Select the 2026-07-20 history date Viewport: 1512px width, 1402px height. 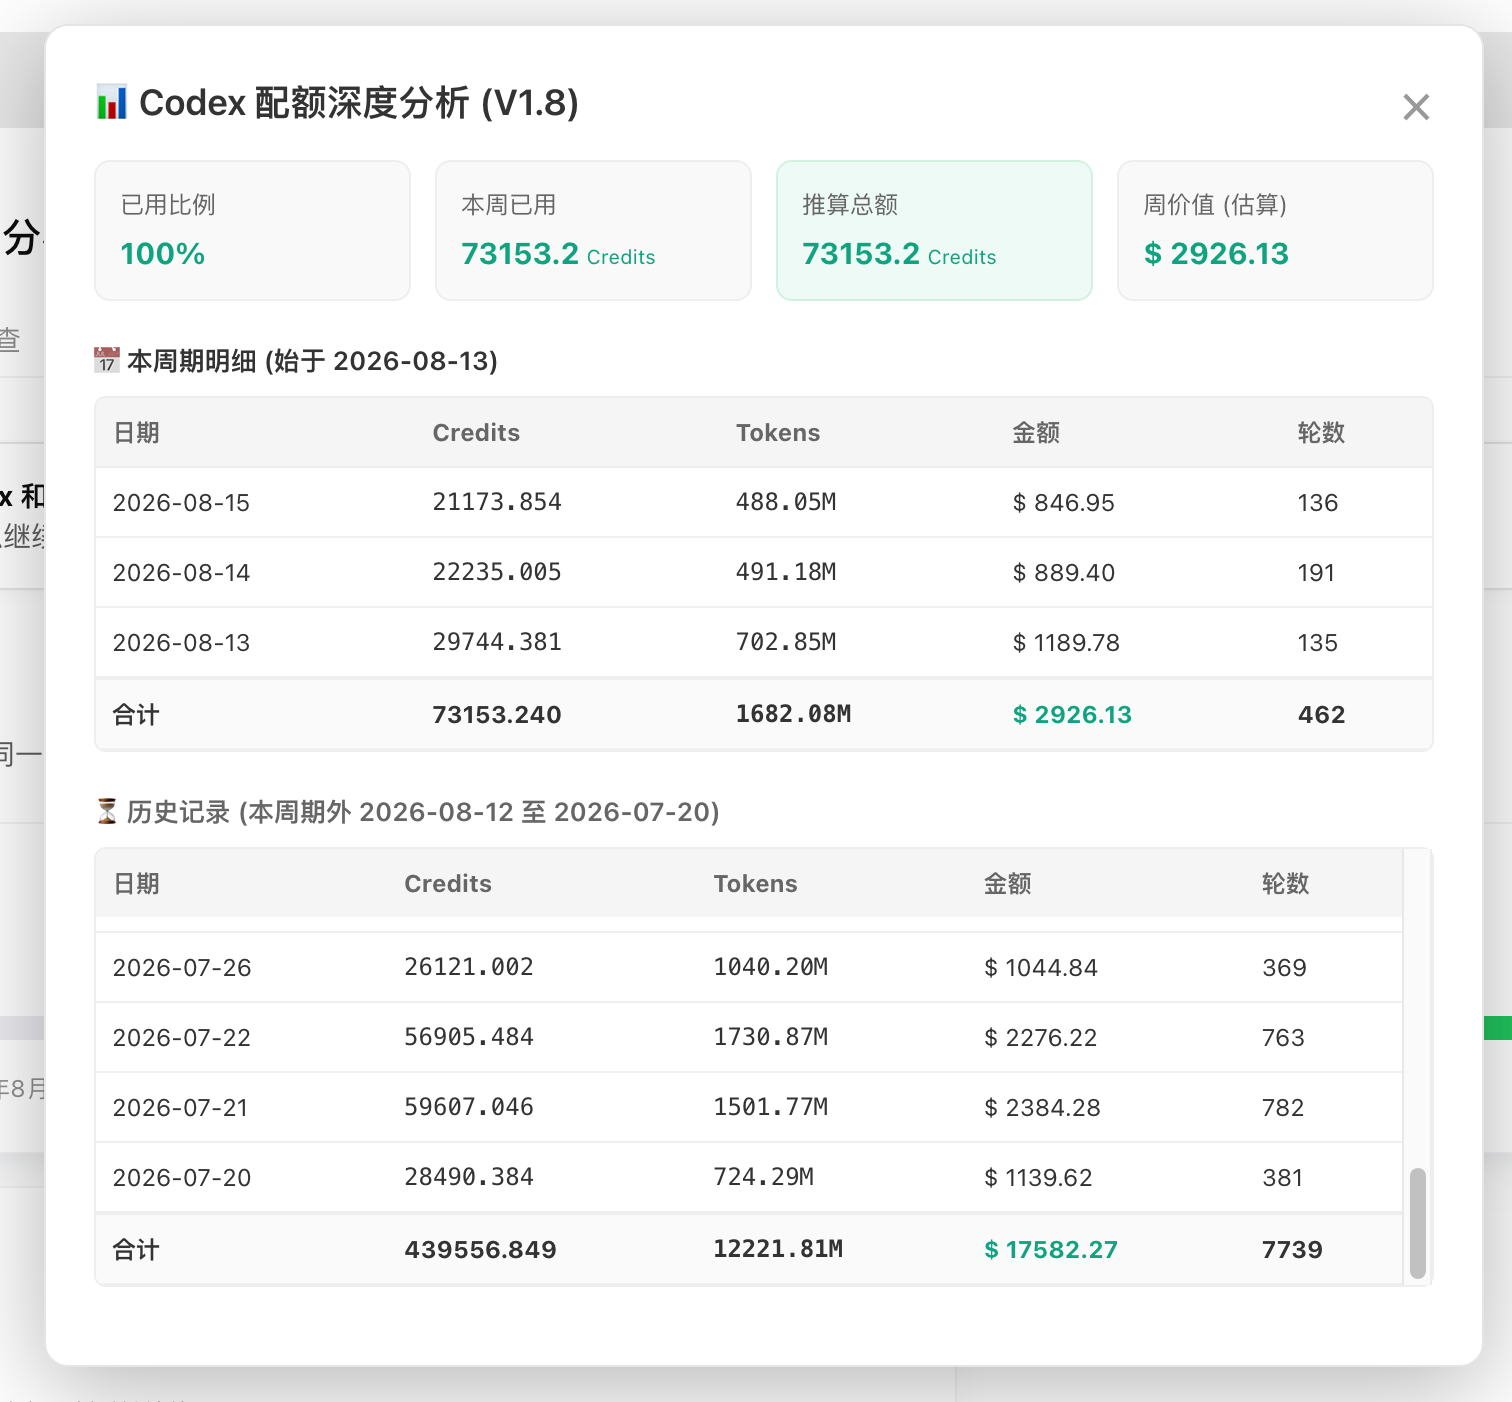click(182, 1178)
